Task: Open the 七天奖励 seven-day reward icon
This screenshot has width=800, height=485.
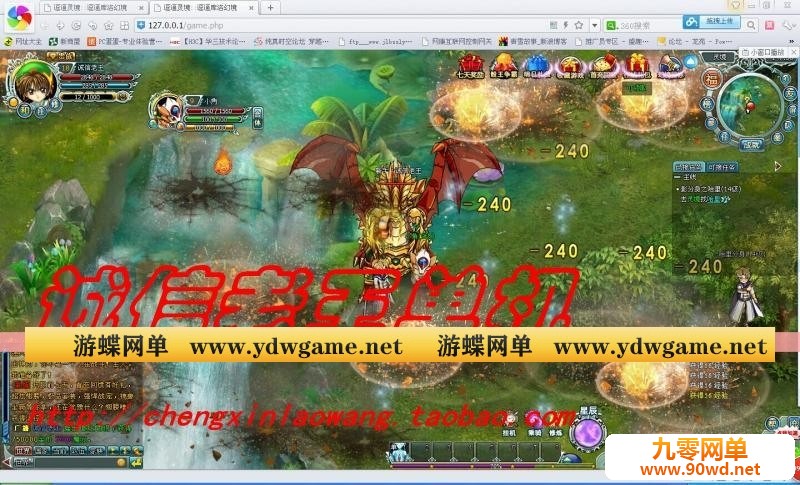Action: tap(470, 65)
